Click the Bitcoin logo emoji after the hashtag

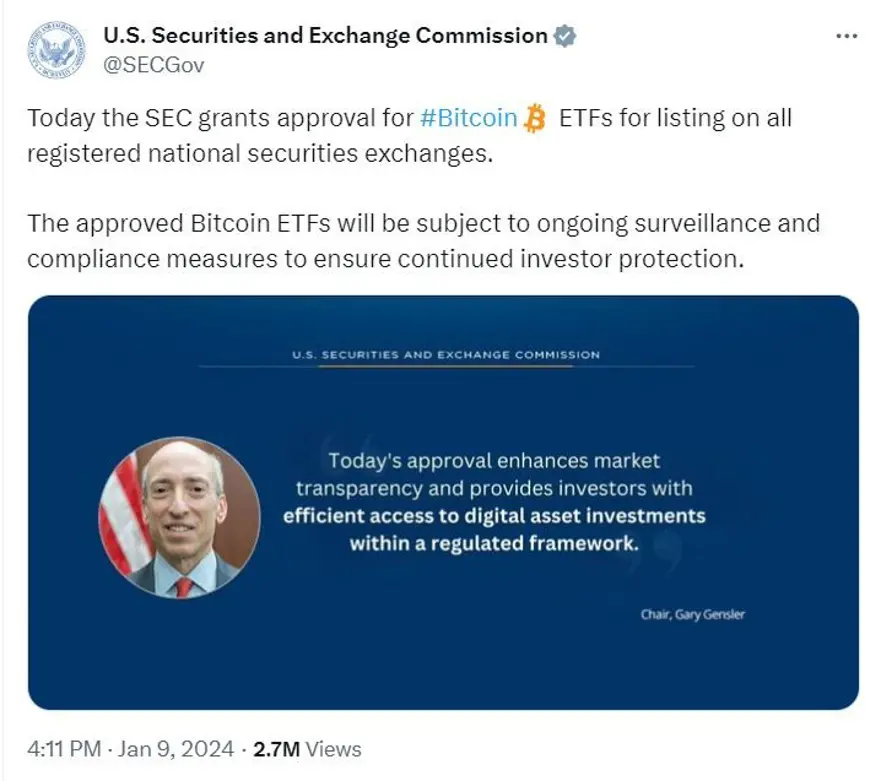coord(536,119)
